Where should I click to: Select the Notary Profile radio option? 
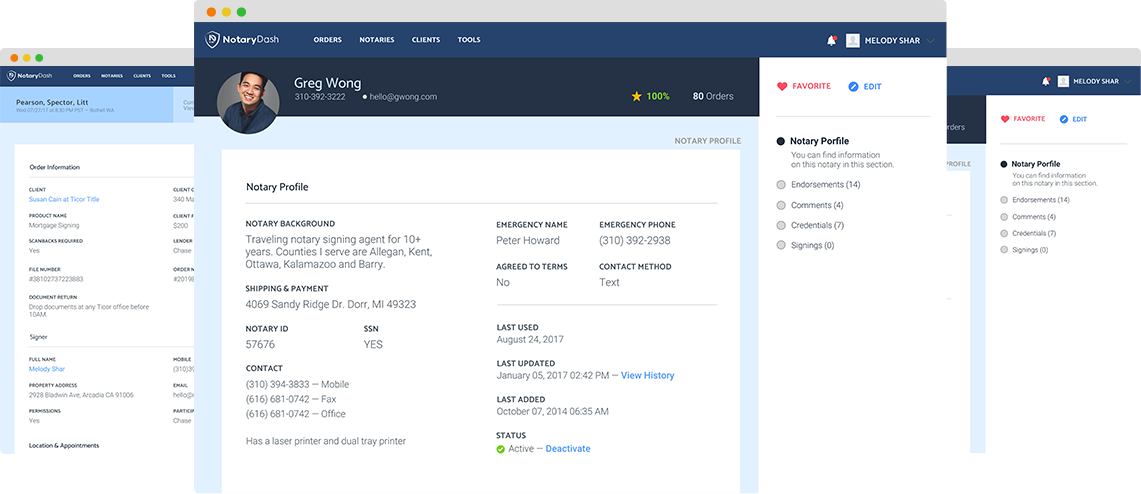coord(781,142)
